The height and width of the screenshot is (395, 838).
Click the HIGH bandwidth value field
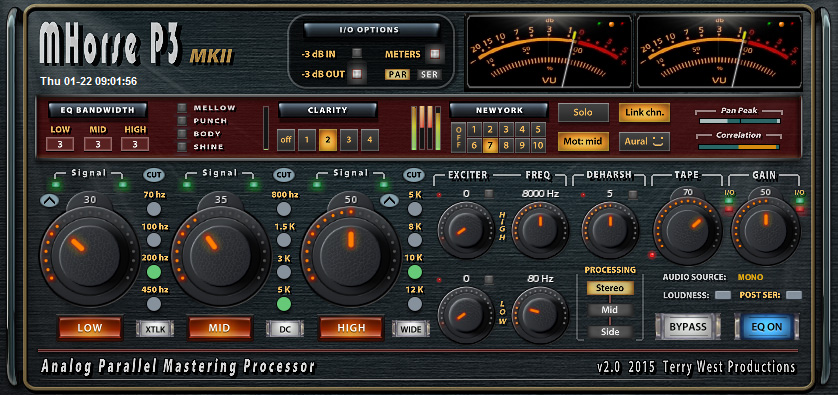pyautogui.click(x=135, y=144)
